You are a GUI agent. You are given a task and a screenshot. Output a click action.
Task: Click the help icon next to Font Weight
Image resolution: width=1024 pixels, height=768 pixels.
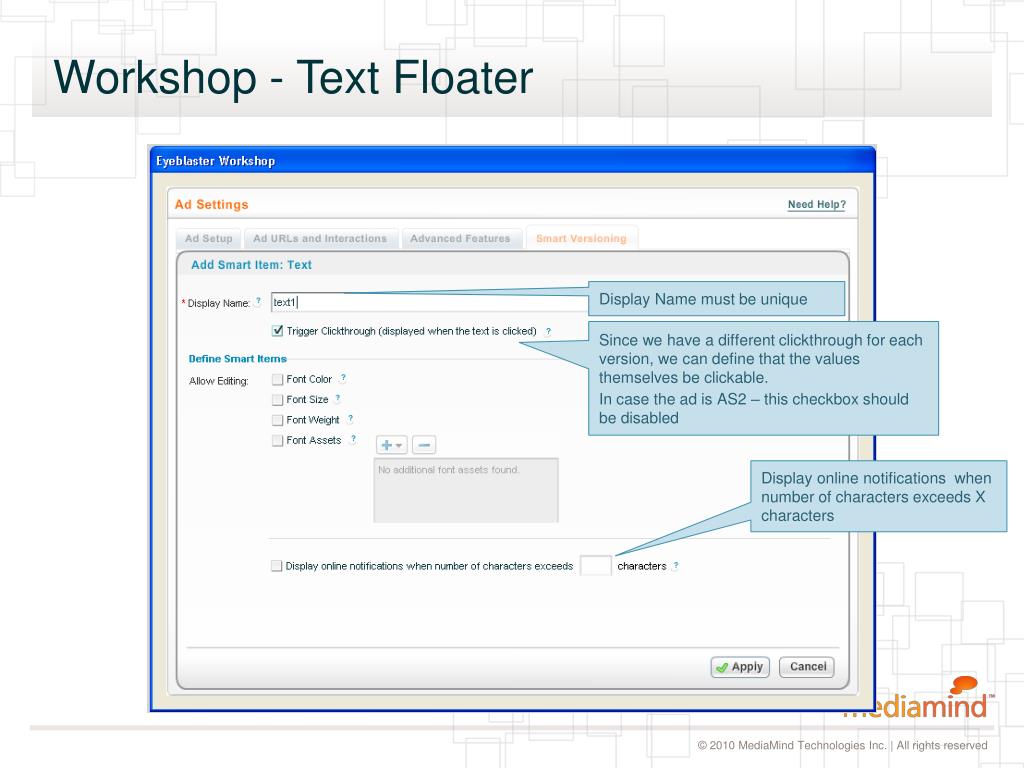coord(350,419)
